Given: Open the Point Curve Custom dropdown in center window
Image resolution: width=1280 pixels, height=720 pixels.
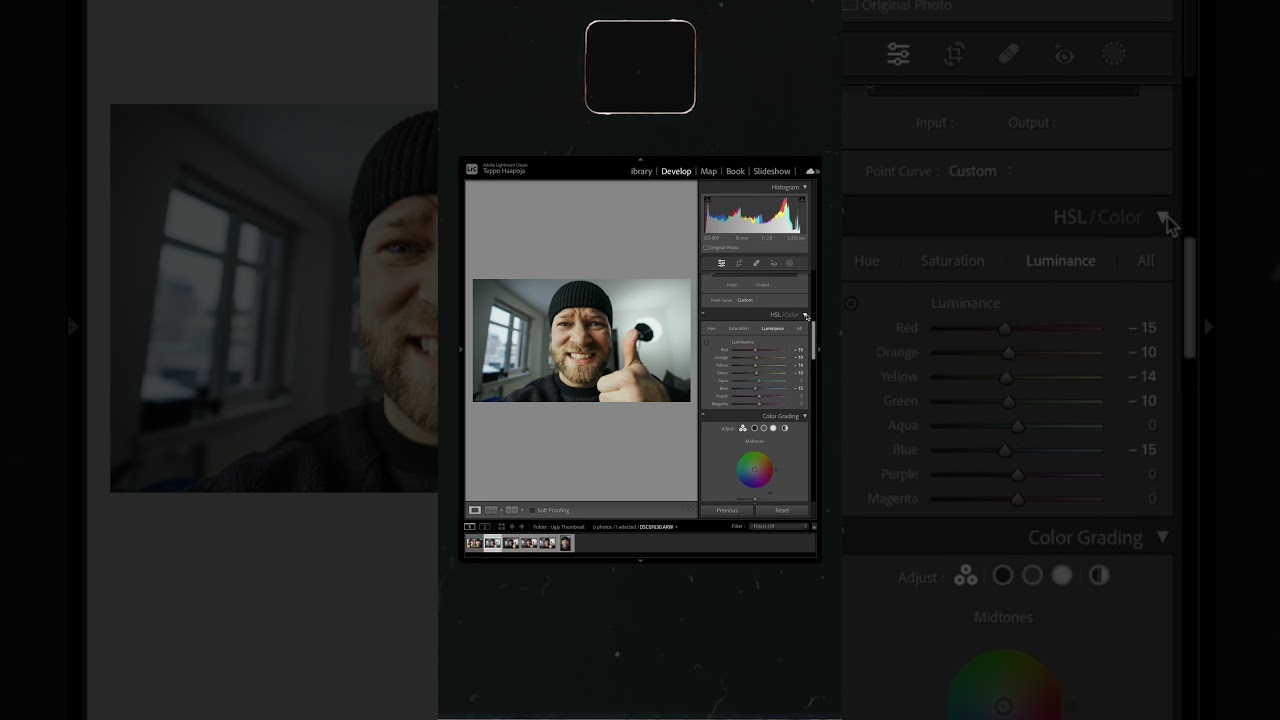Looking at the screenshot, I should coord(747,300).
